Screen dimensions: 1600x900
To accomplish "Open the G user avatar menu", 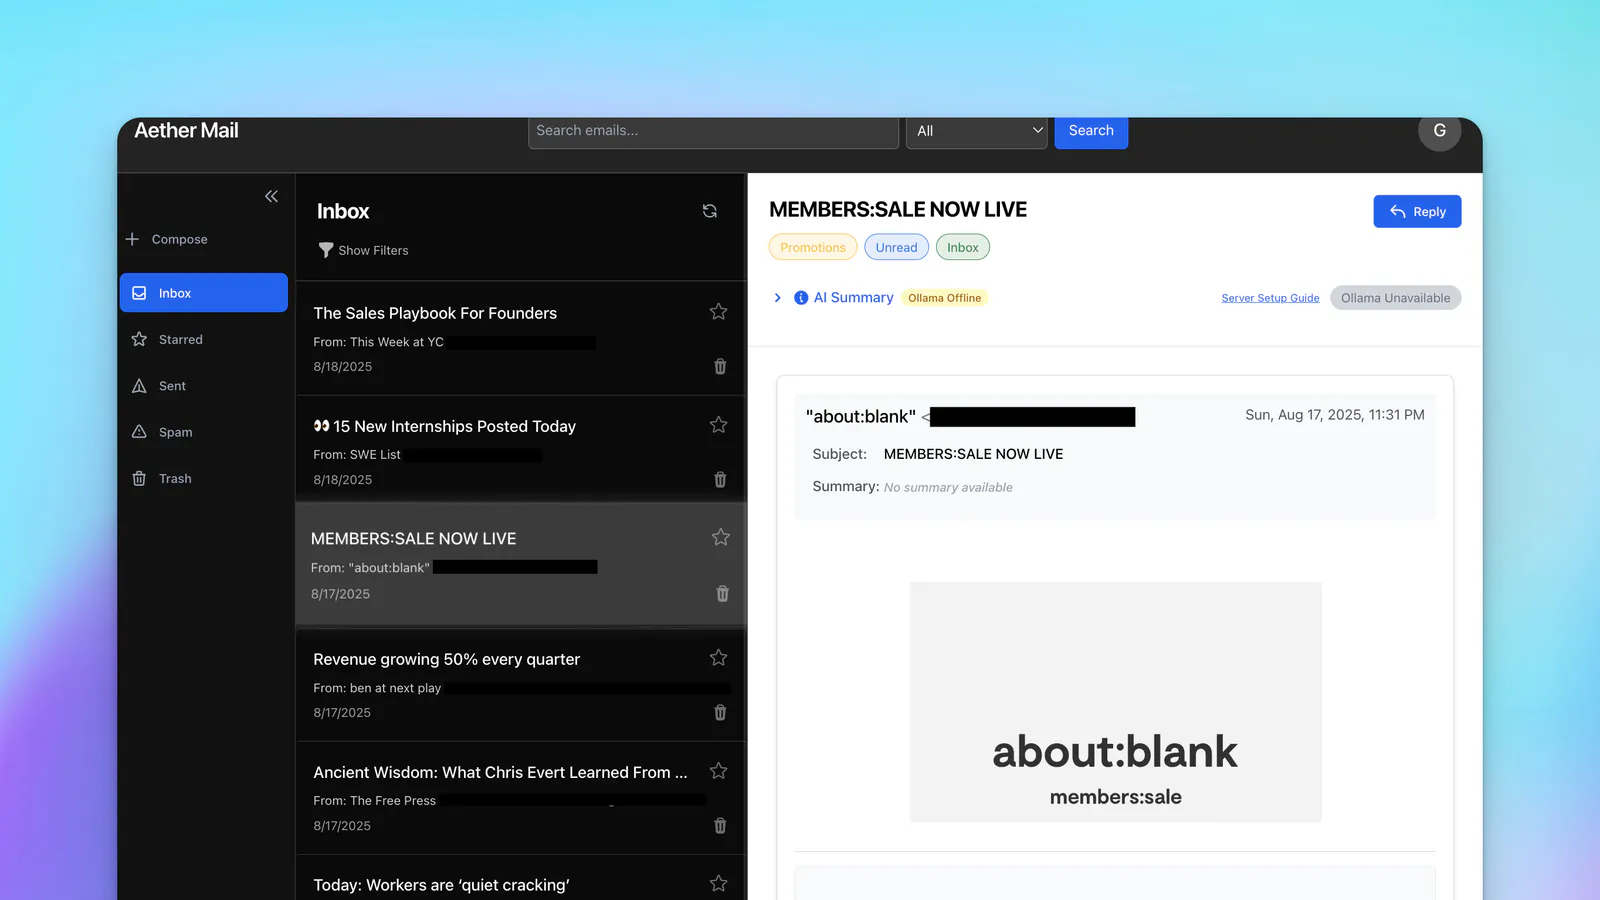I will coord(1439,131).
